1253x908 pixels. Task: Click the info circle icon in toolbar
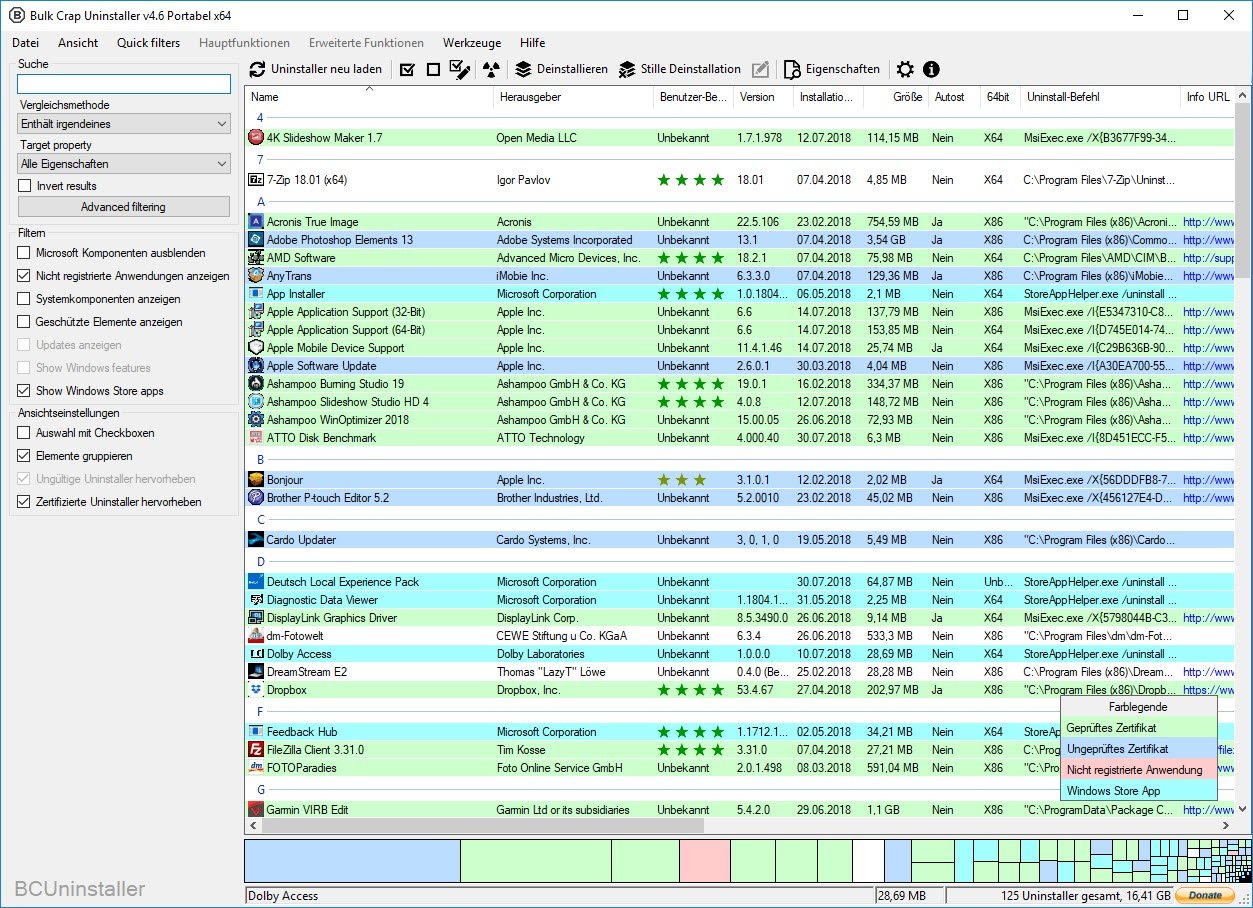point(931,70)
